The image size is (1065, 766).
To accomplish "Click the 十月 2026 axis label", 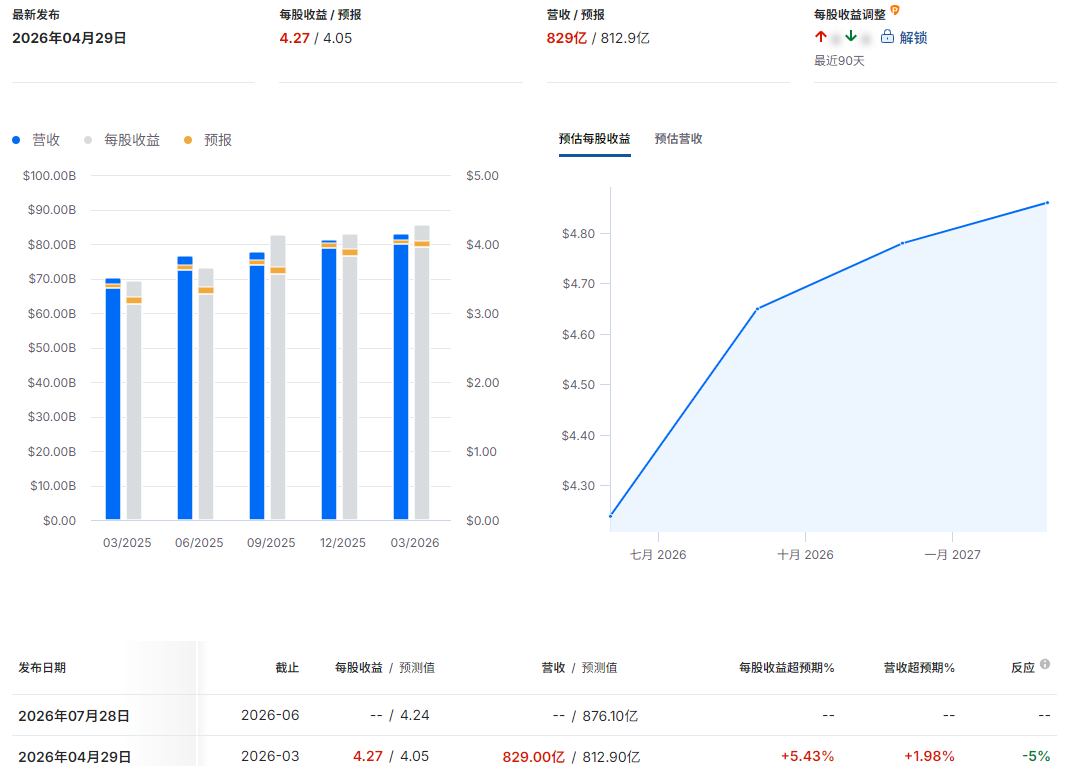I will [805, 555].
